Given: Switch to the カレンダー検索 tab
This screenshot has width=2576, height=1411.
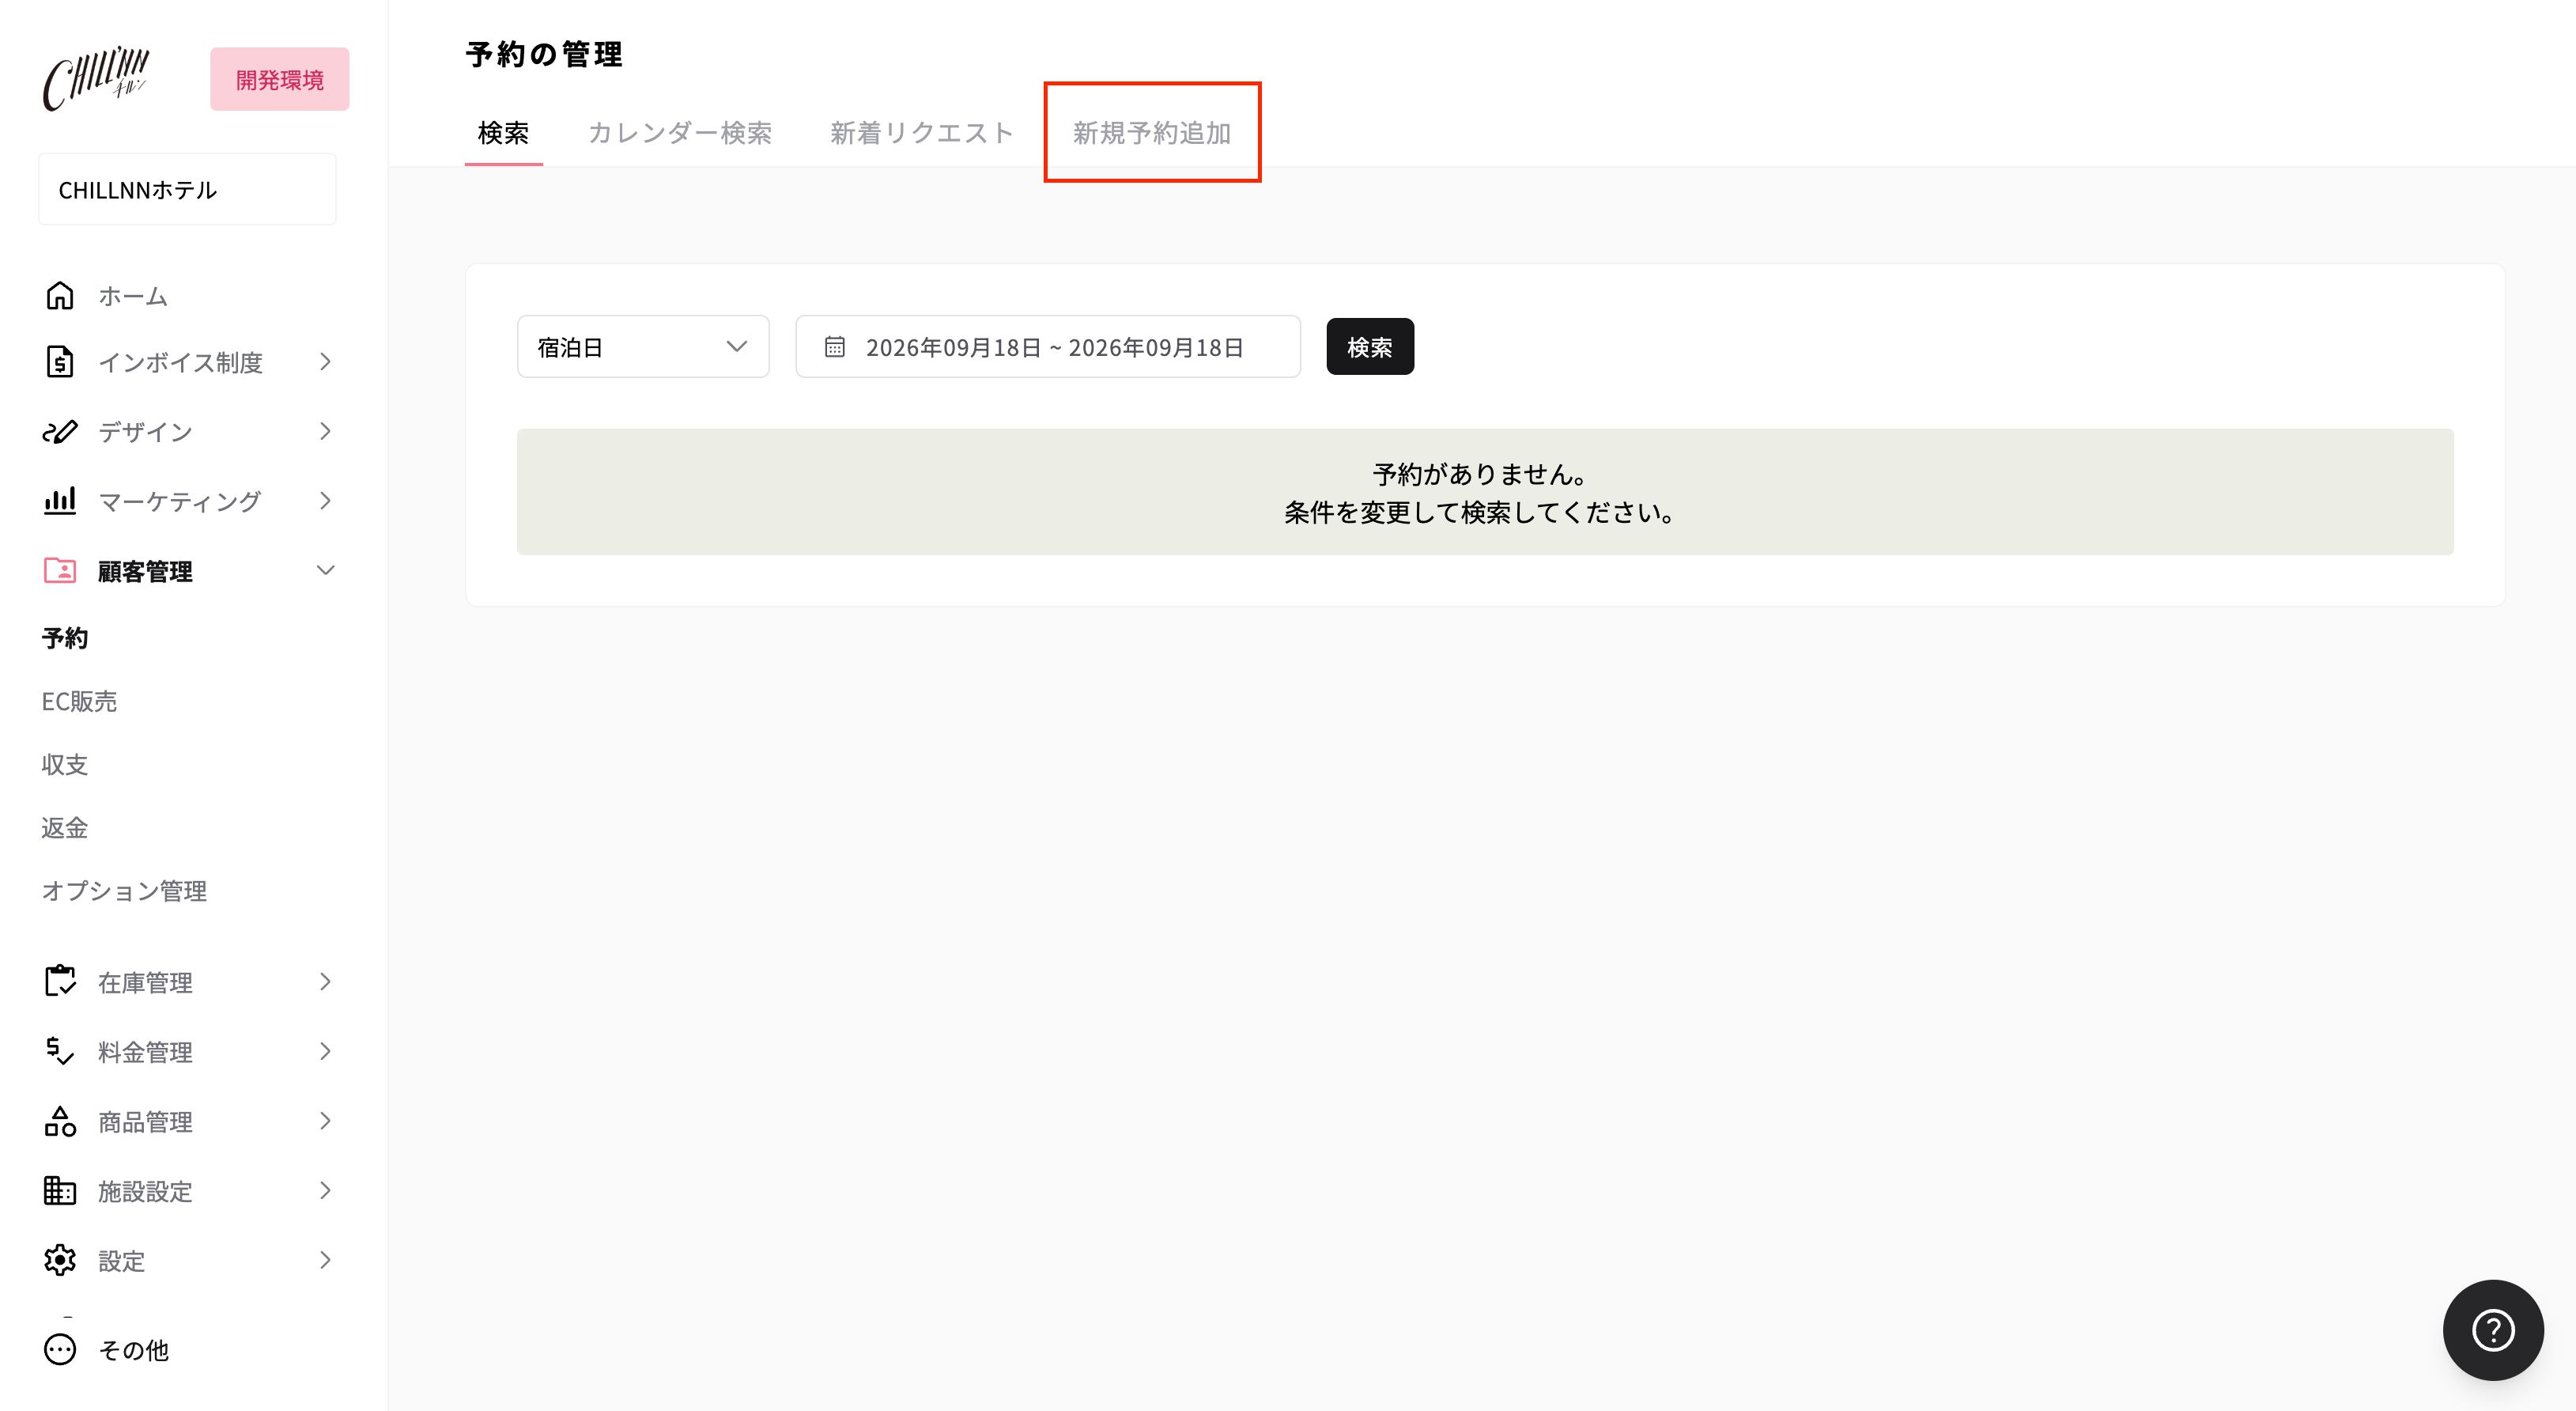Looking at the screenshot, I should [680, 133].
